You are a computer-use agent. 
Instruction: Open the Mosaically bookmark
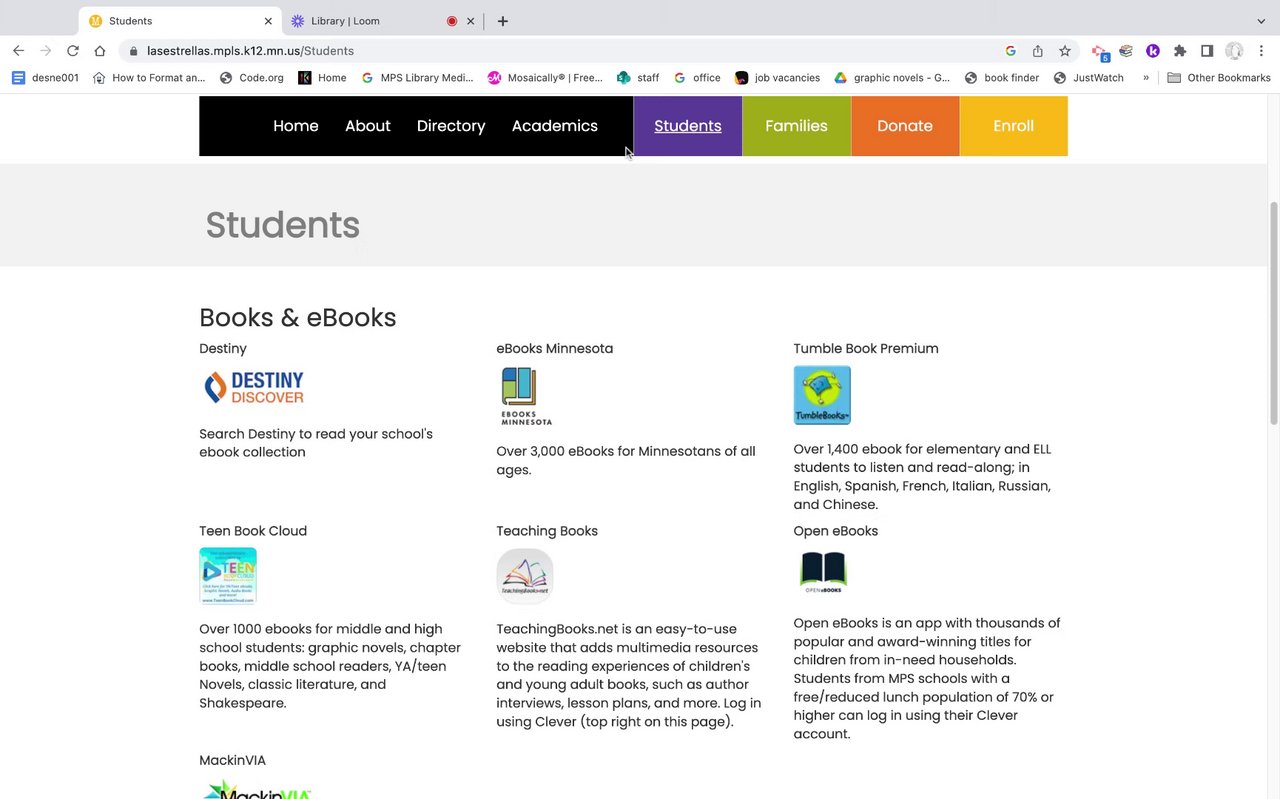pos(545,78)
